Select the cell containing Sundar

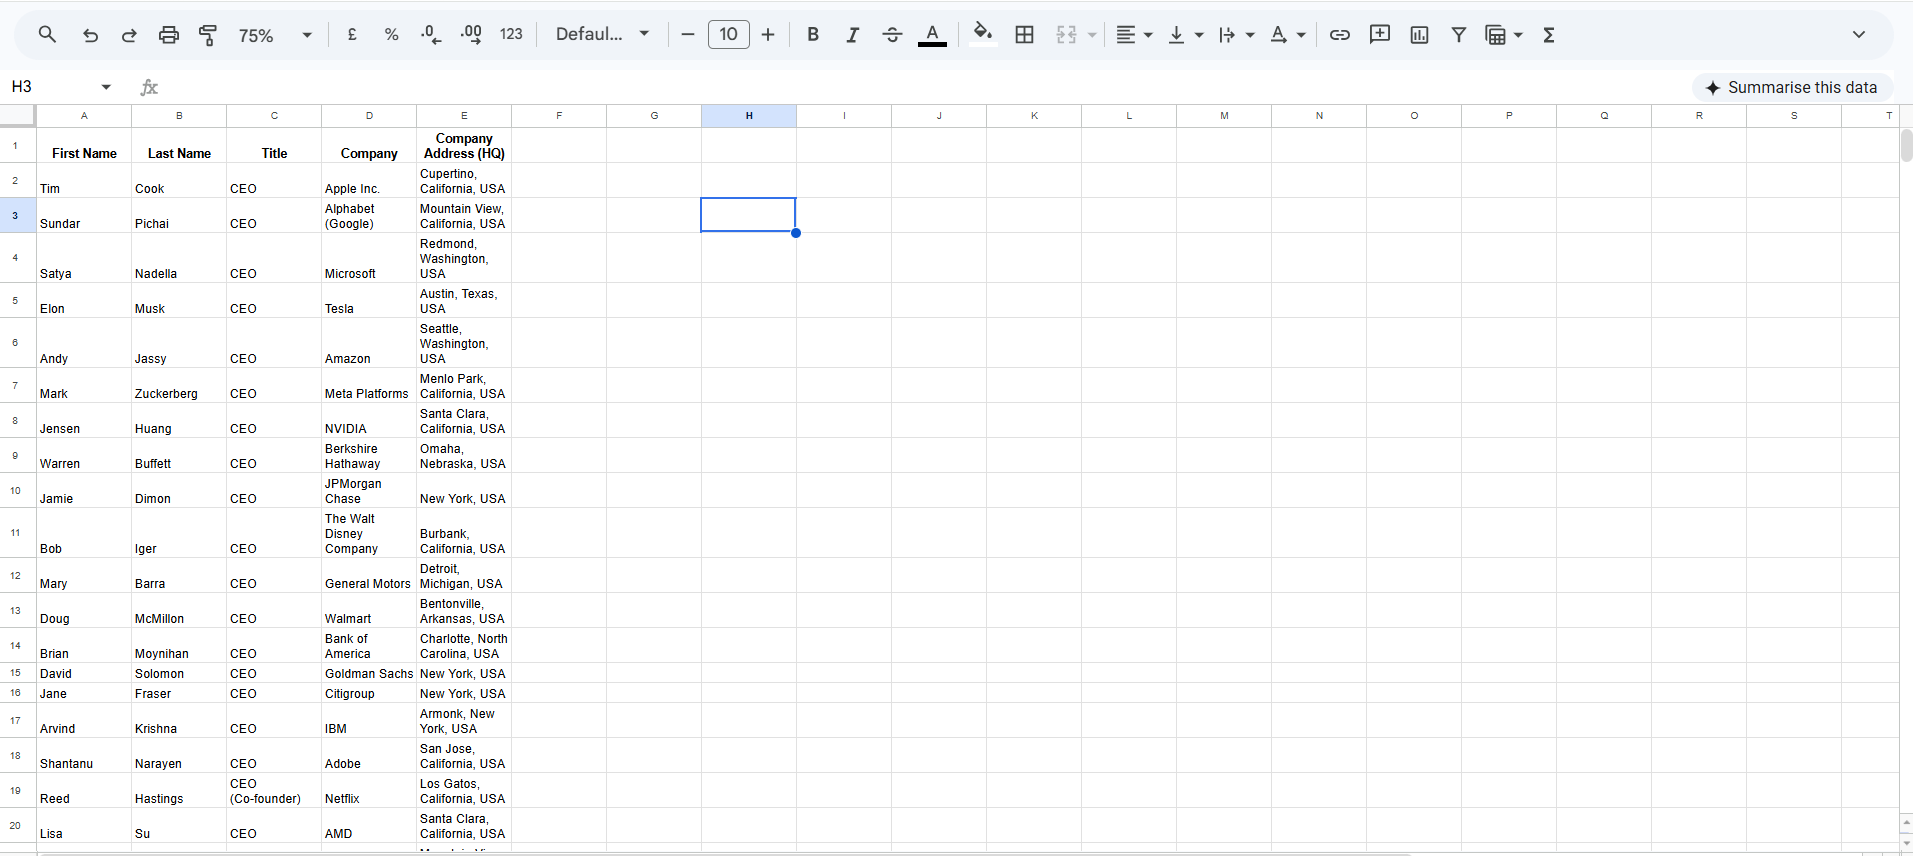(x=84, y=215)
